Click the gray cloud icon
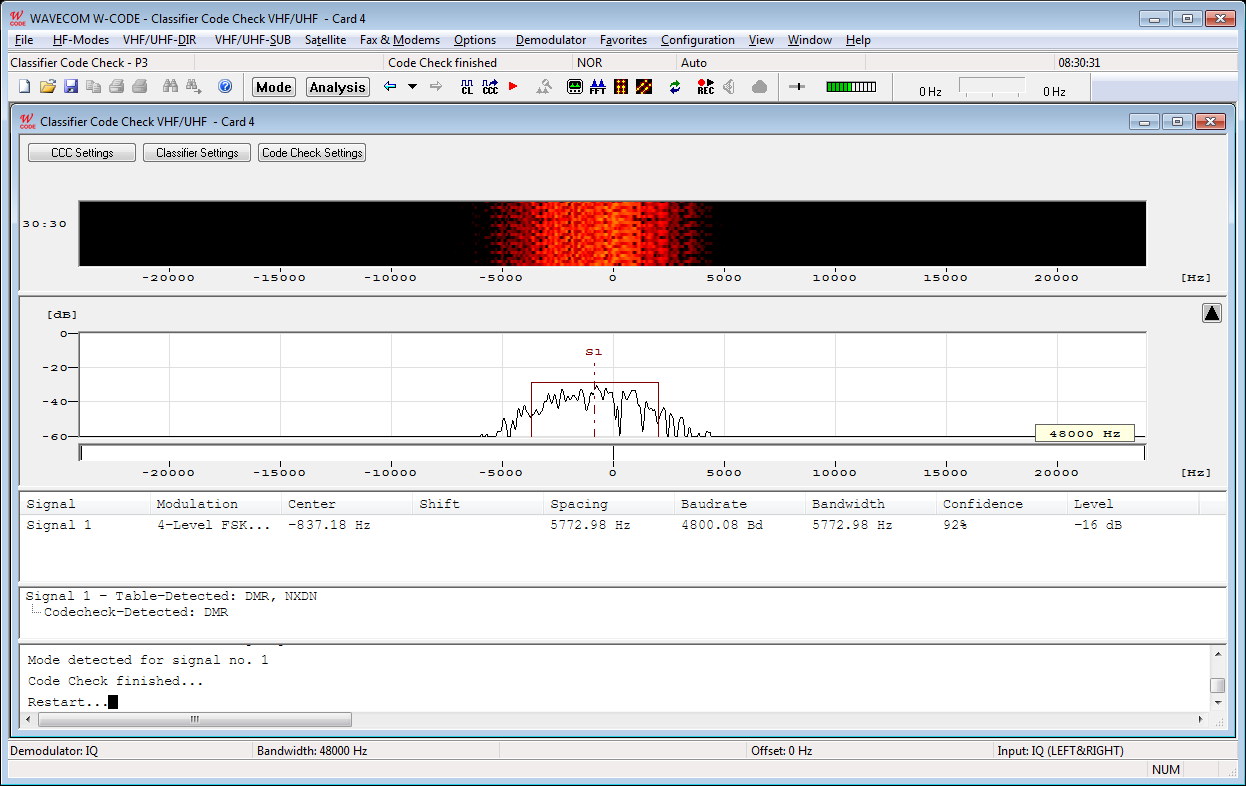This screenshot has width=1246, height=786. click(x=759, y=87)
